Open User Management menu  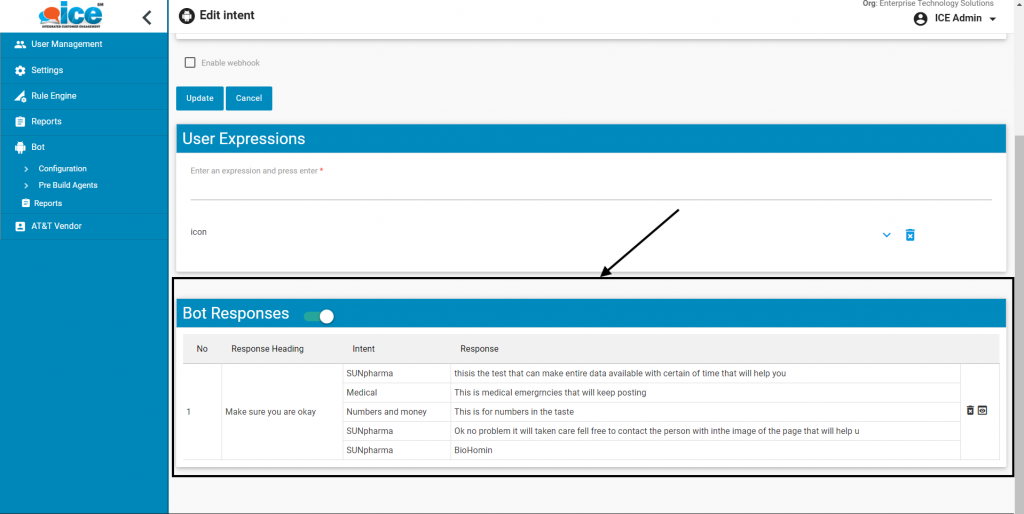[66, 44]
